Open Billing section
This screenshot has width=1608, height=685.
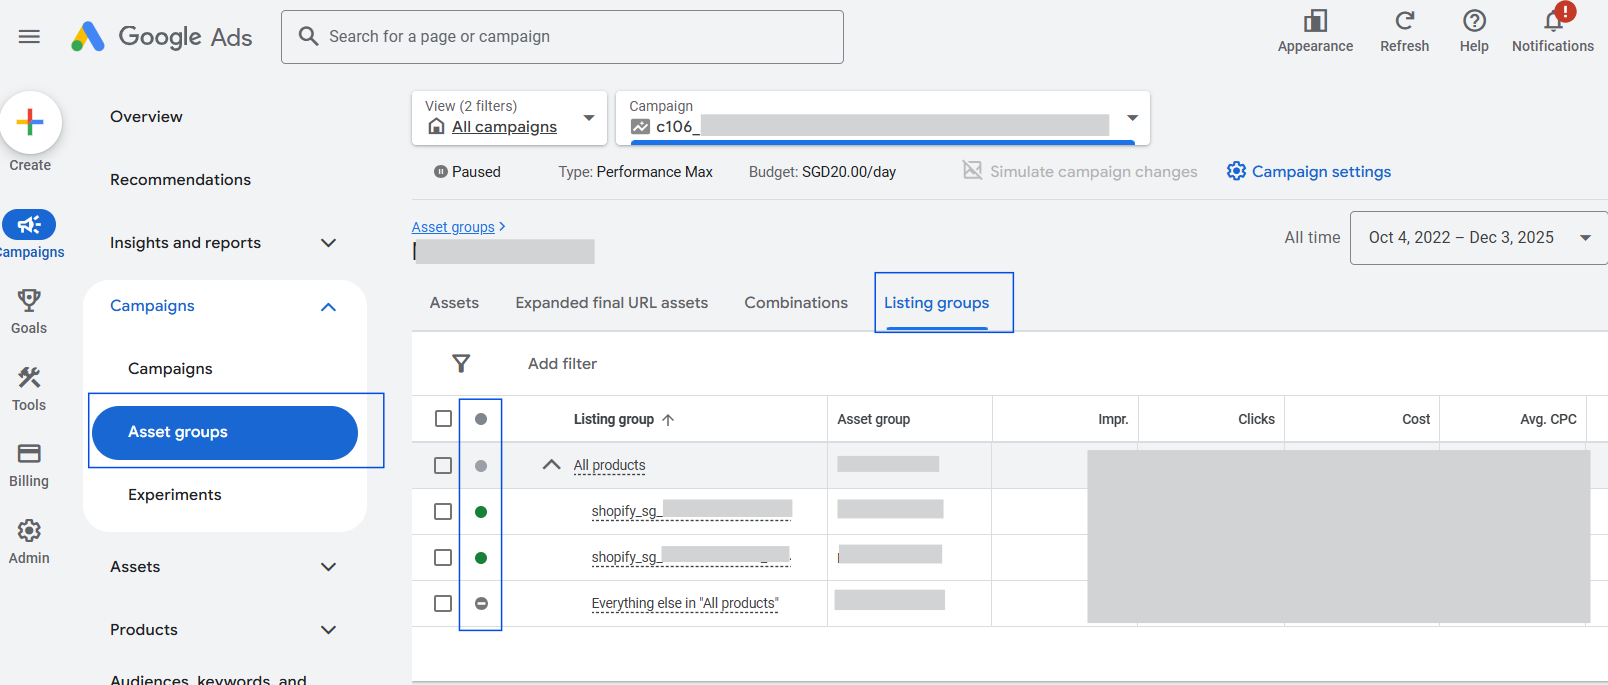(x=29, y=465)
